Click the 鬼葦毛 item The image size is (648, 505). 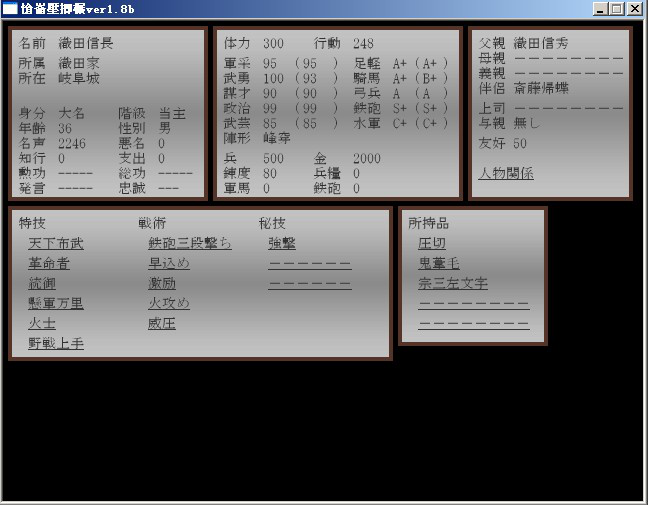pyautogui.click(x=439, y=263)
